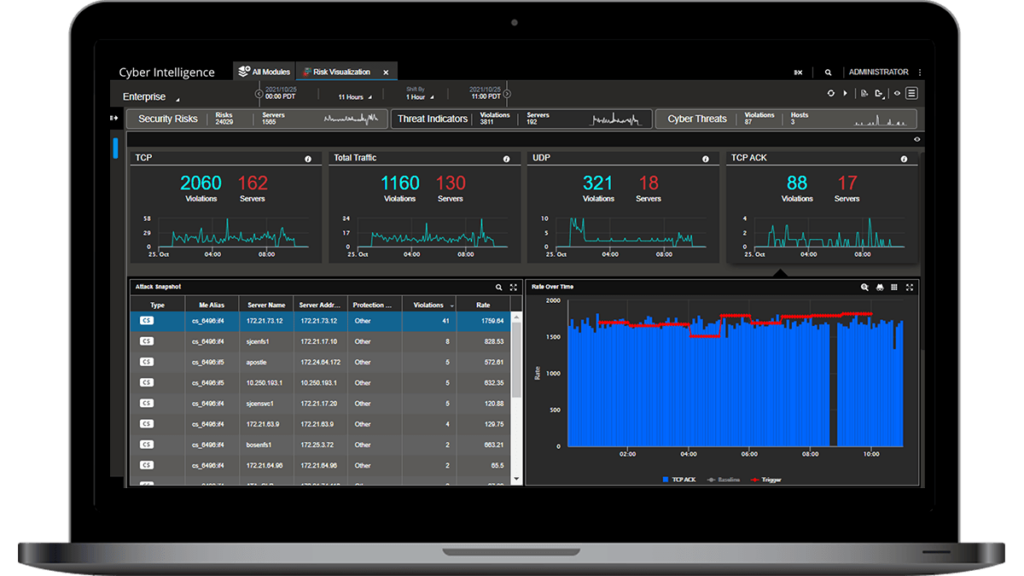
Task: Open the All Modules tab
Action: click(264, 72)
